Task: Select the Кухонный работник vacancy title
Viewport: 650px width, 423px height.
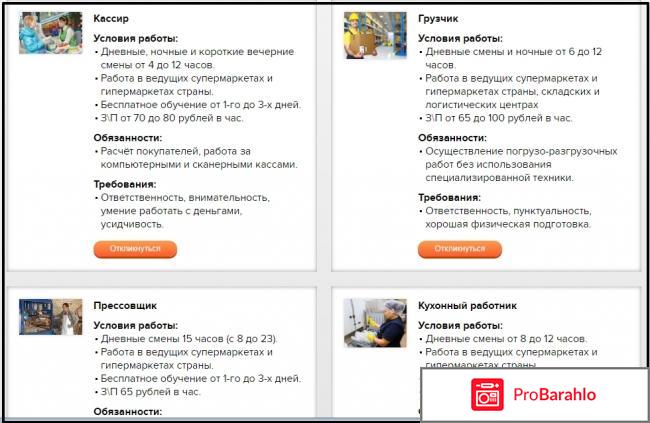Action: [x=467, y=306]
